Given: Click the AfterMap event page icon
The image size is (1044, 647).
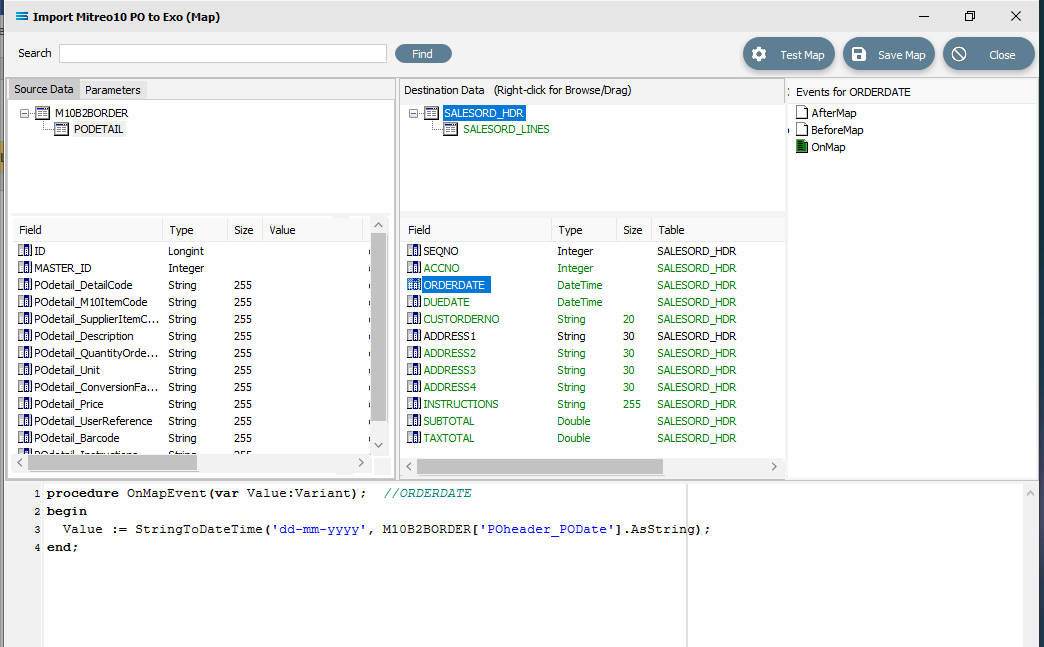Looking at the screenshot, I should (802, 112).
